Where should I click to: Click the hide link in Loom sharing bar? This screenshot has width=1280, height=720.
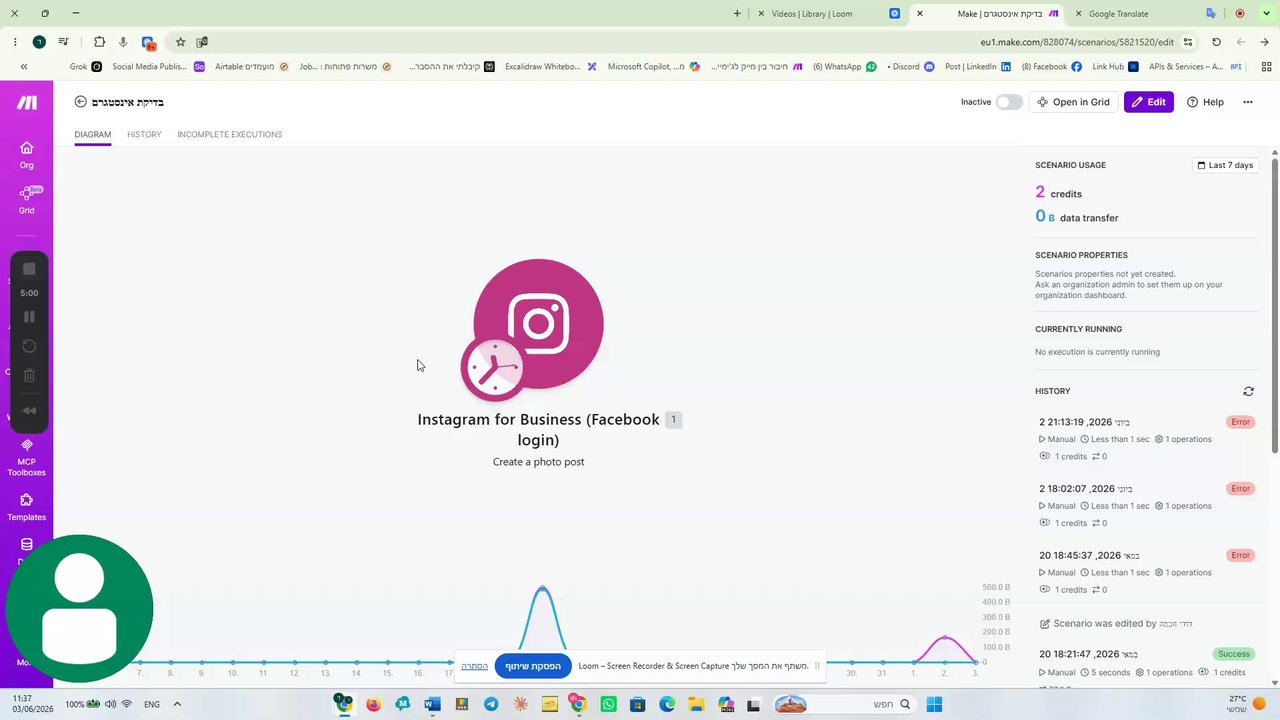pyautogui.click(x=474, y=666)
